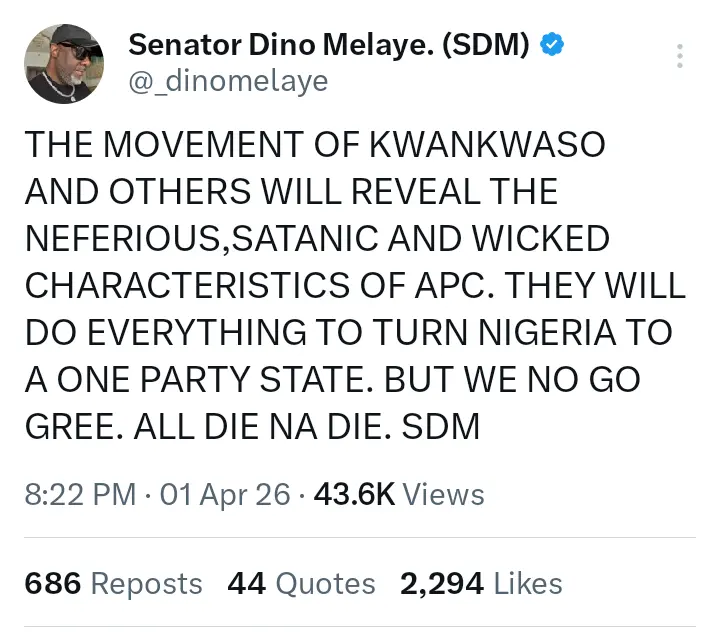Open the @_dinomelaye handle link
This screenshot has height=639, width=720.
228,81
